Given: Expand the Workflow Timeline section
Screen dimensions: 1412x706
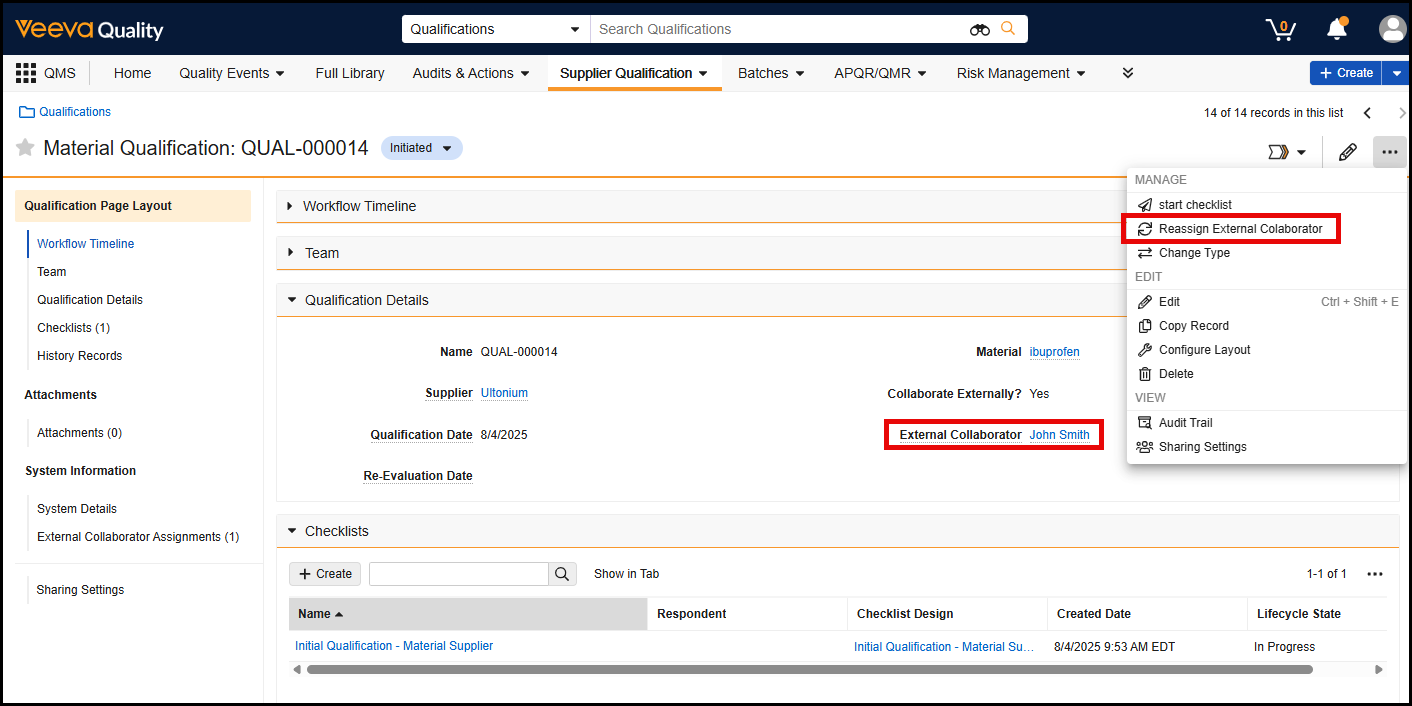Looking at the screenshot, I should coord(290,206).
